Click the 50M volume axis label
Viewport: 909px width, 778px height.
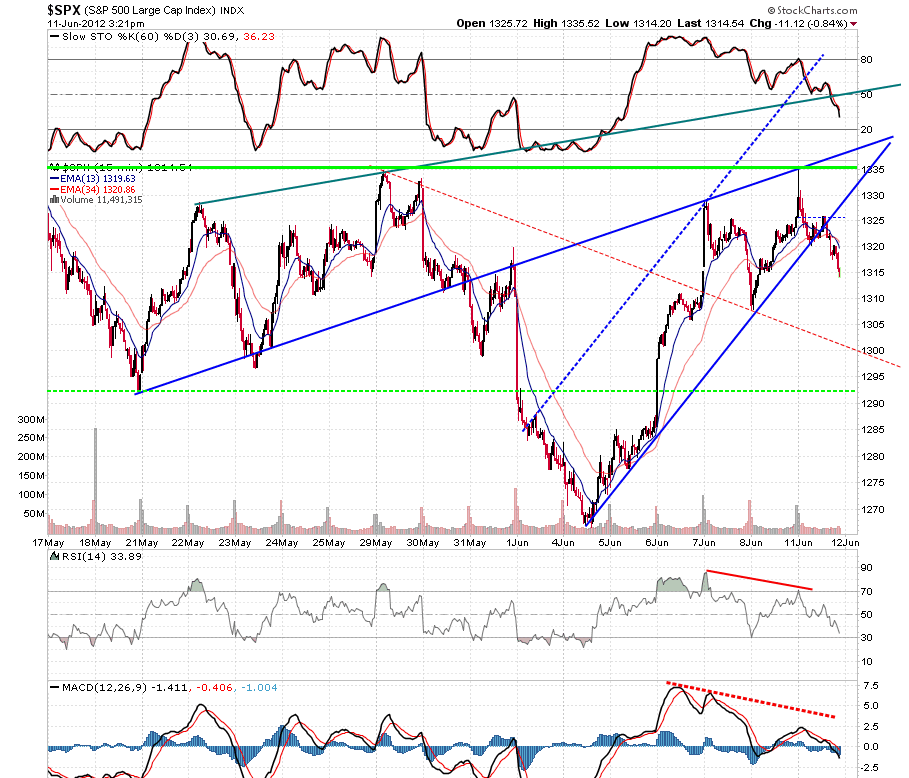tap(34, 514)
